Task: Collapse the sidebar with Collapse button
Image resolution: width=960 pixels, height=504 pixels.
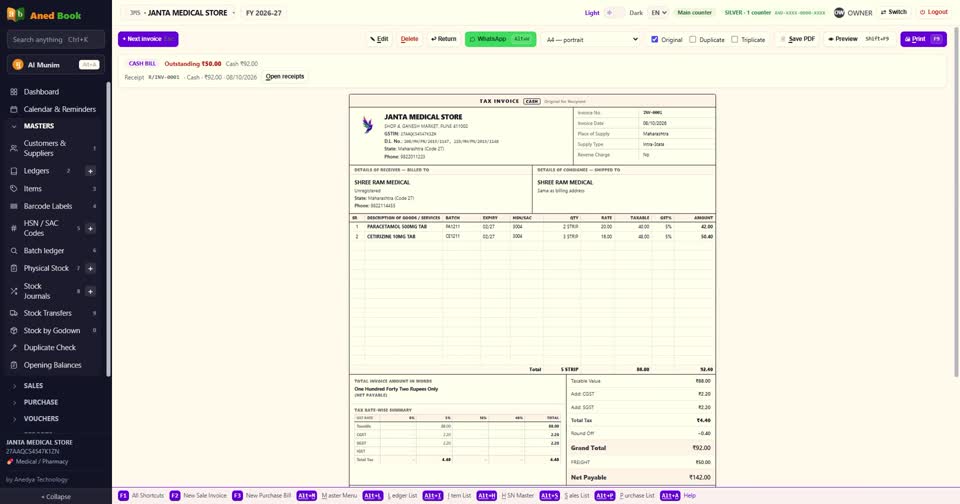Action: 56,497
